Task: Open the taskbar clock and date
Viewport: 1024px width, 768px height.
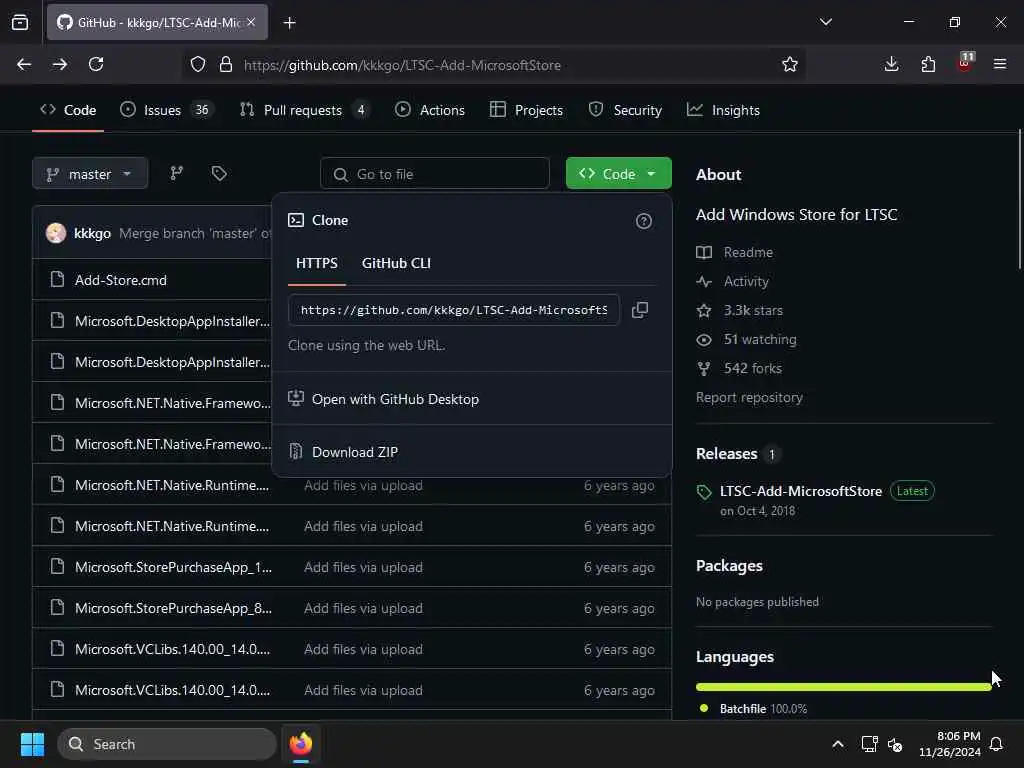Action: tap(950, 744)
